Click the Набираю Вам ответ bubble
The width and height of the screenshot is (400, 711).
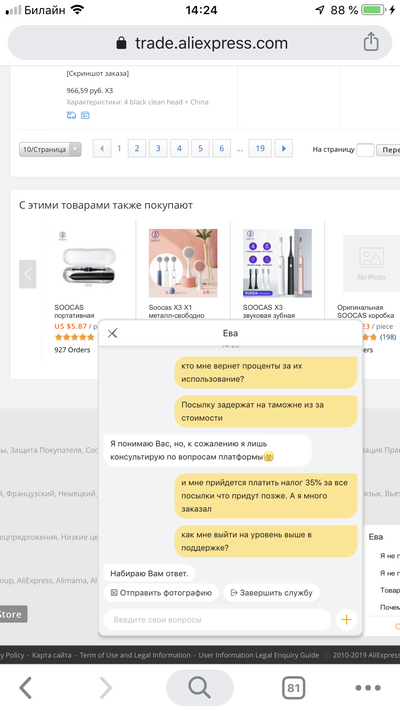click(149, 573)
